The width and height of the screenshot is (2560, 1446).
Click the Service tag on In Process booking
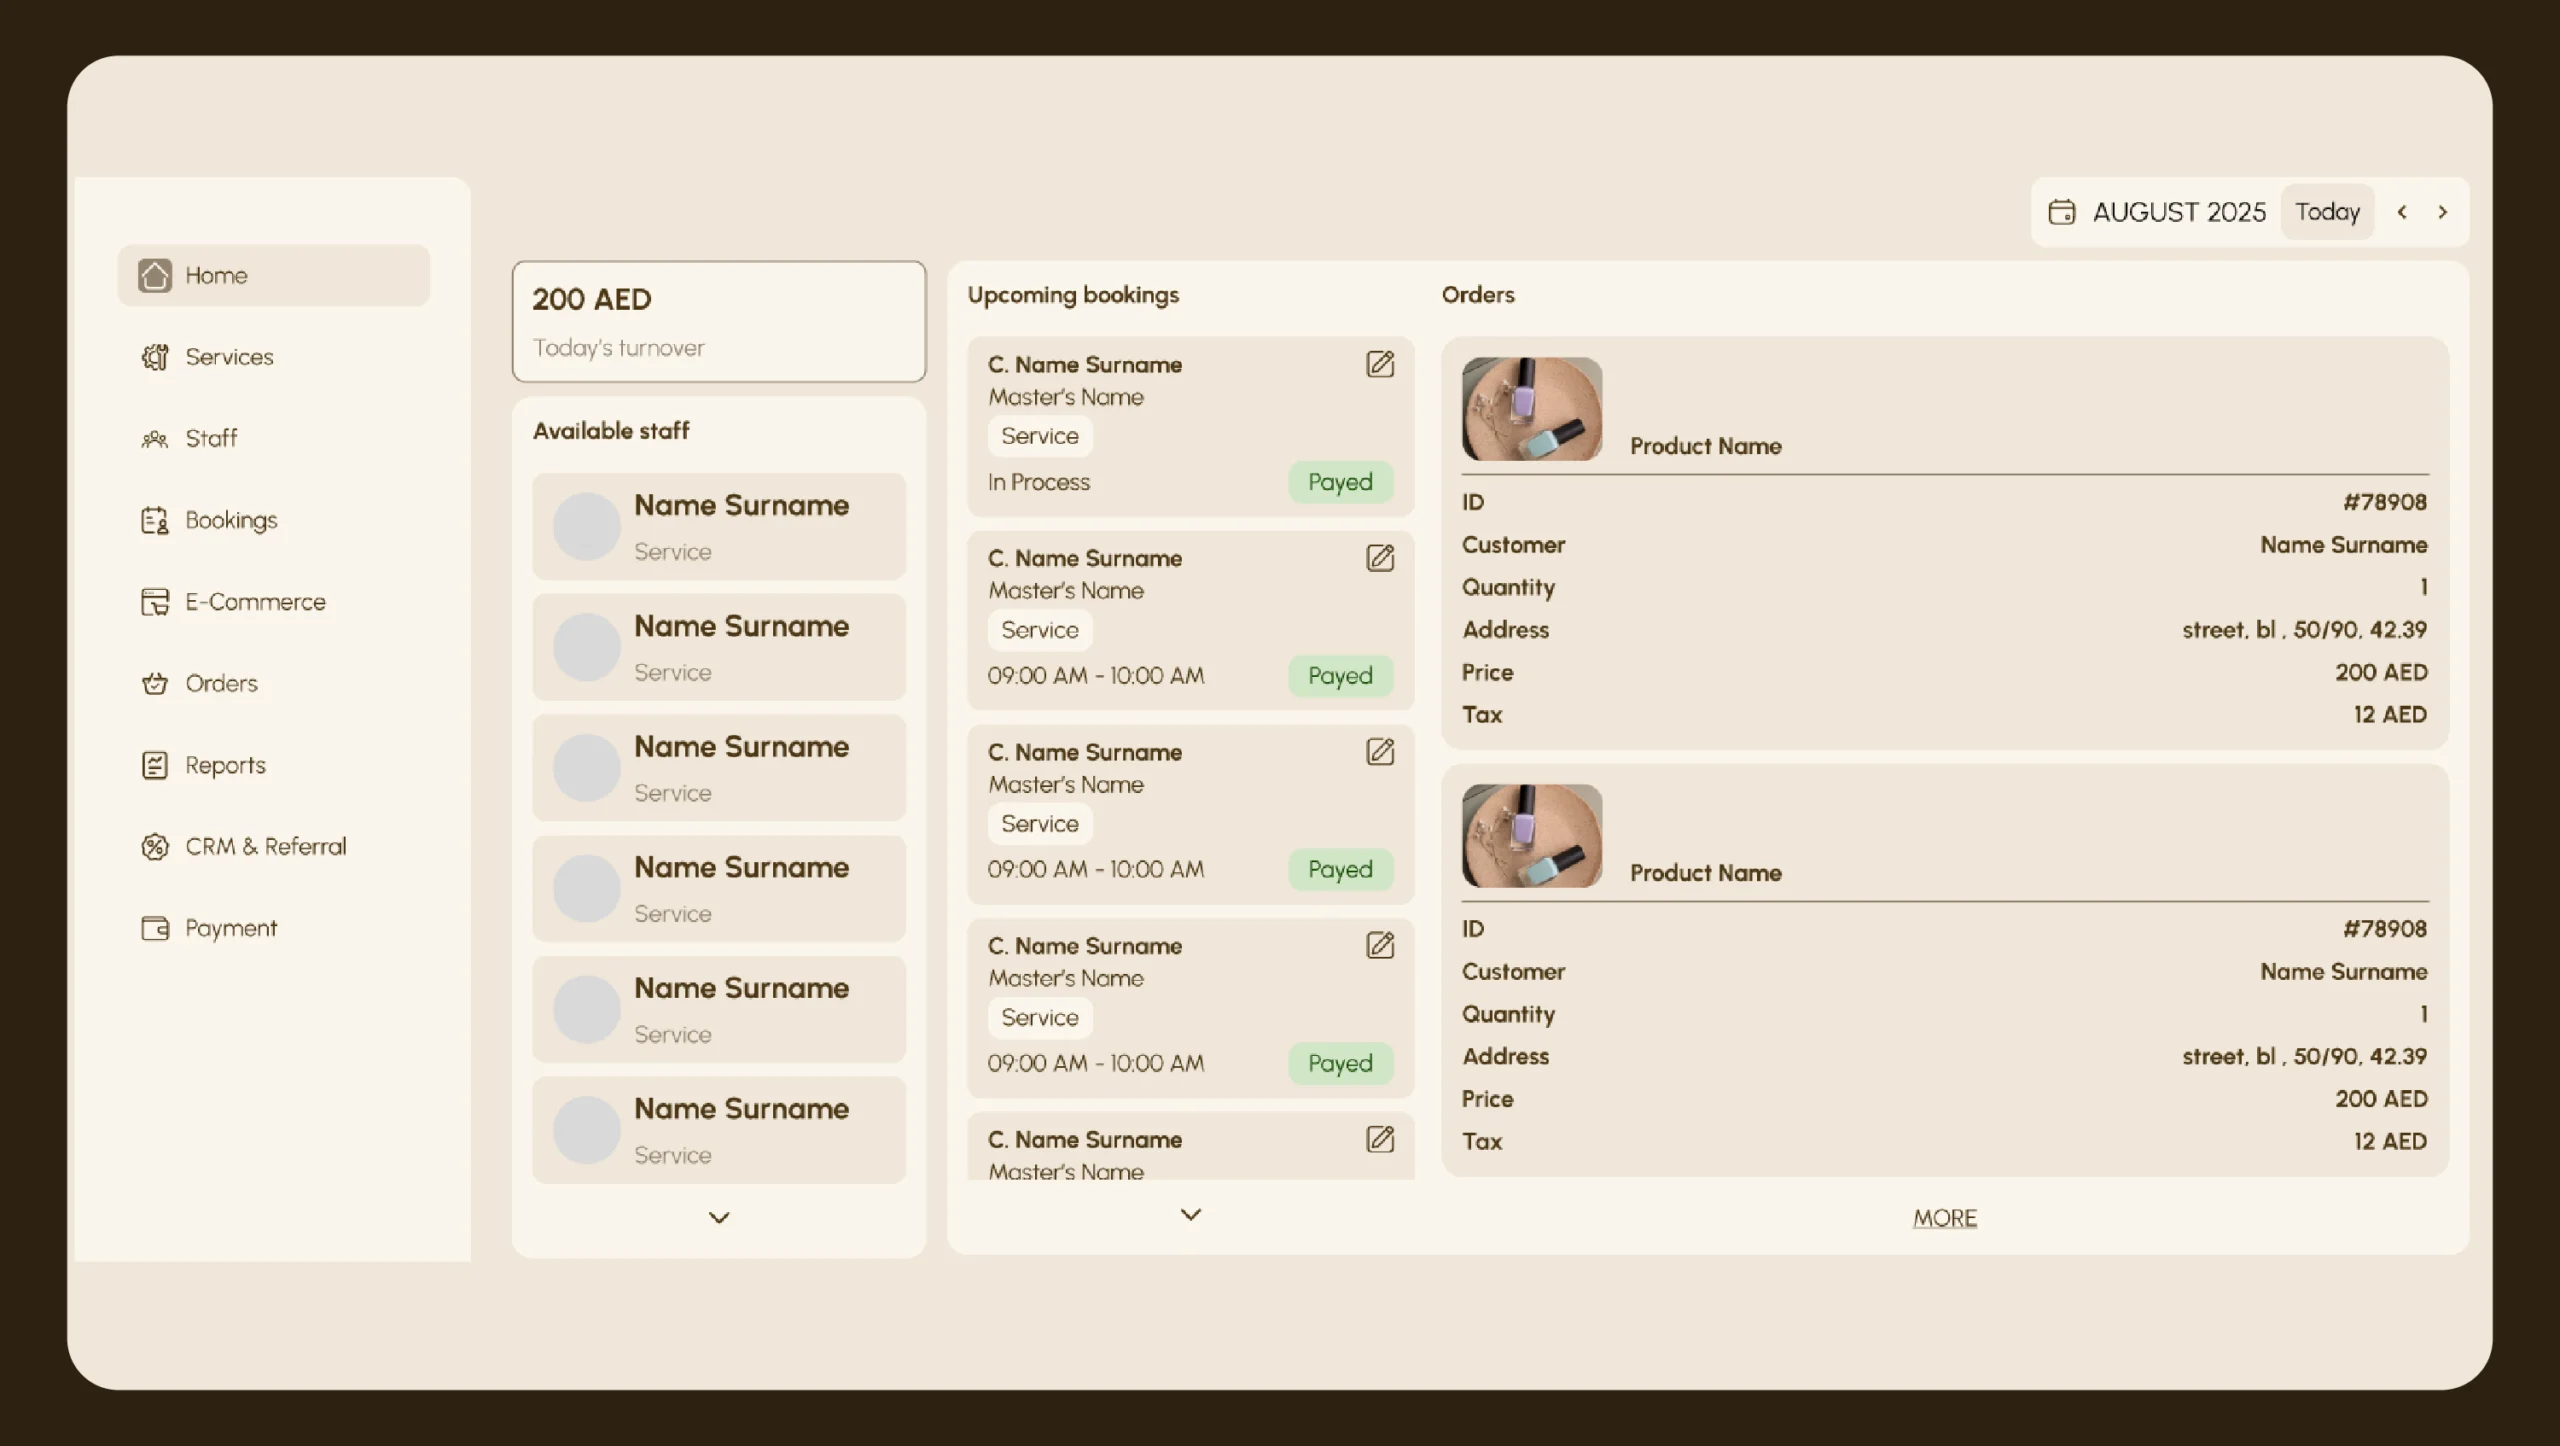(x=1040, y=436)
